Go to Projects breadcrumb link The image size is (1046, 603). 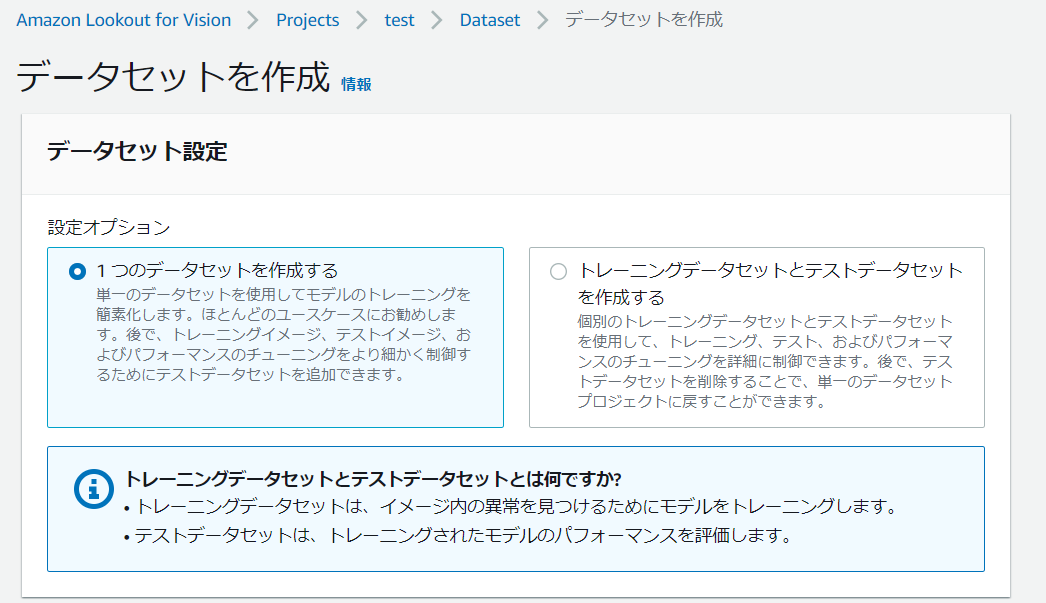pos(308,20)
